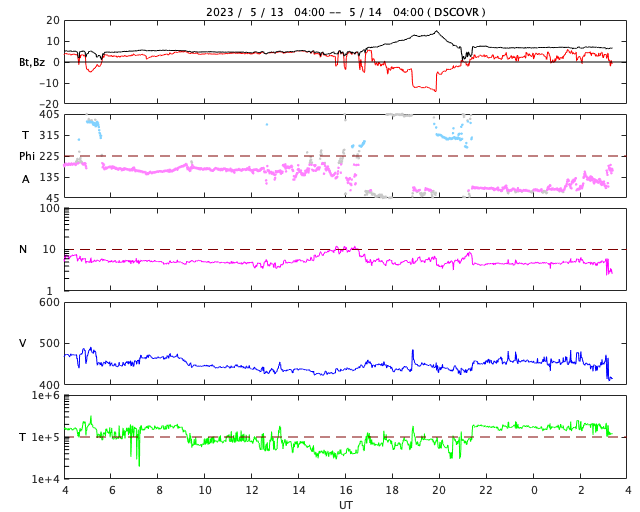This screenshot has height=512, width=640.
Task: Click the deep temperature dip near 7 UT
Action: (139, 465)
